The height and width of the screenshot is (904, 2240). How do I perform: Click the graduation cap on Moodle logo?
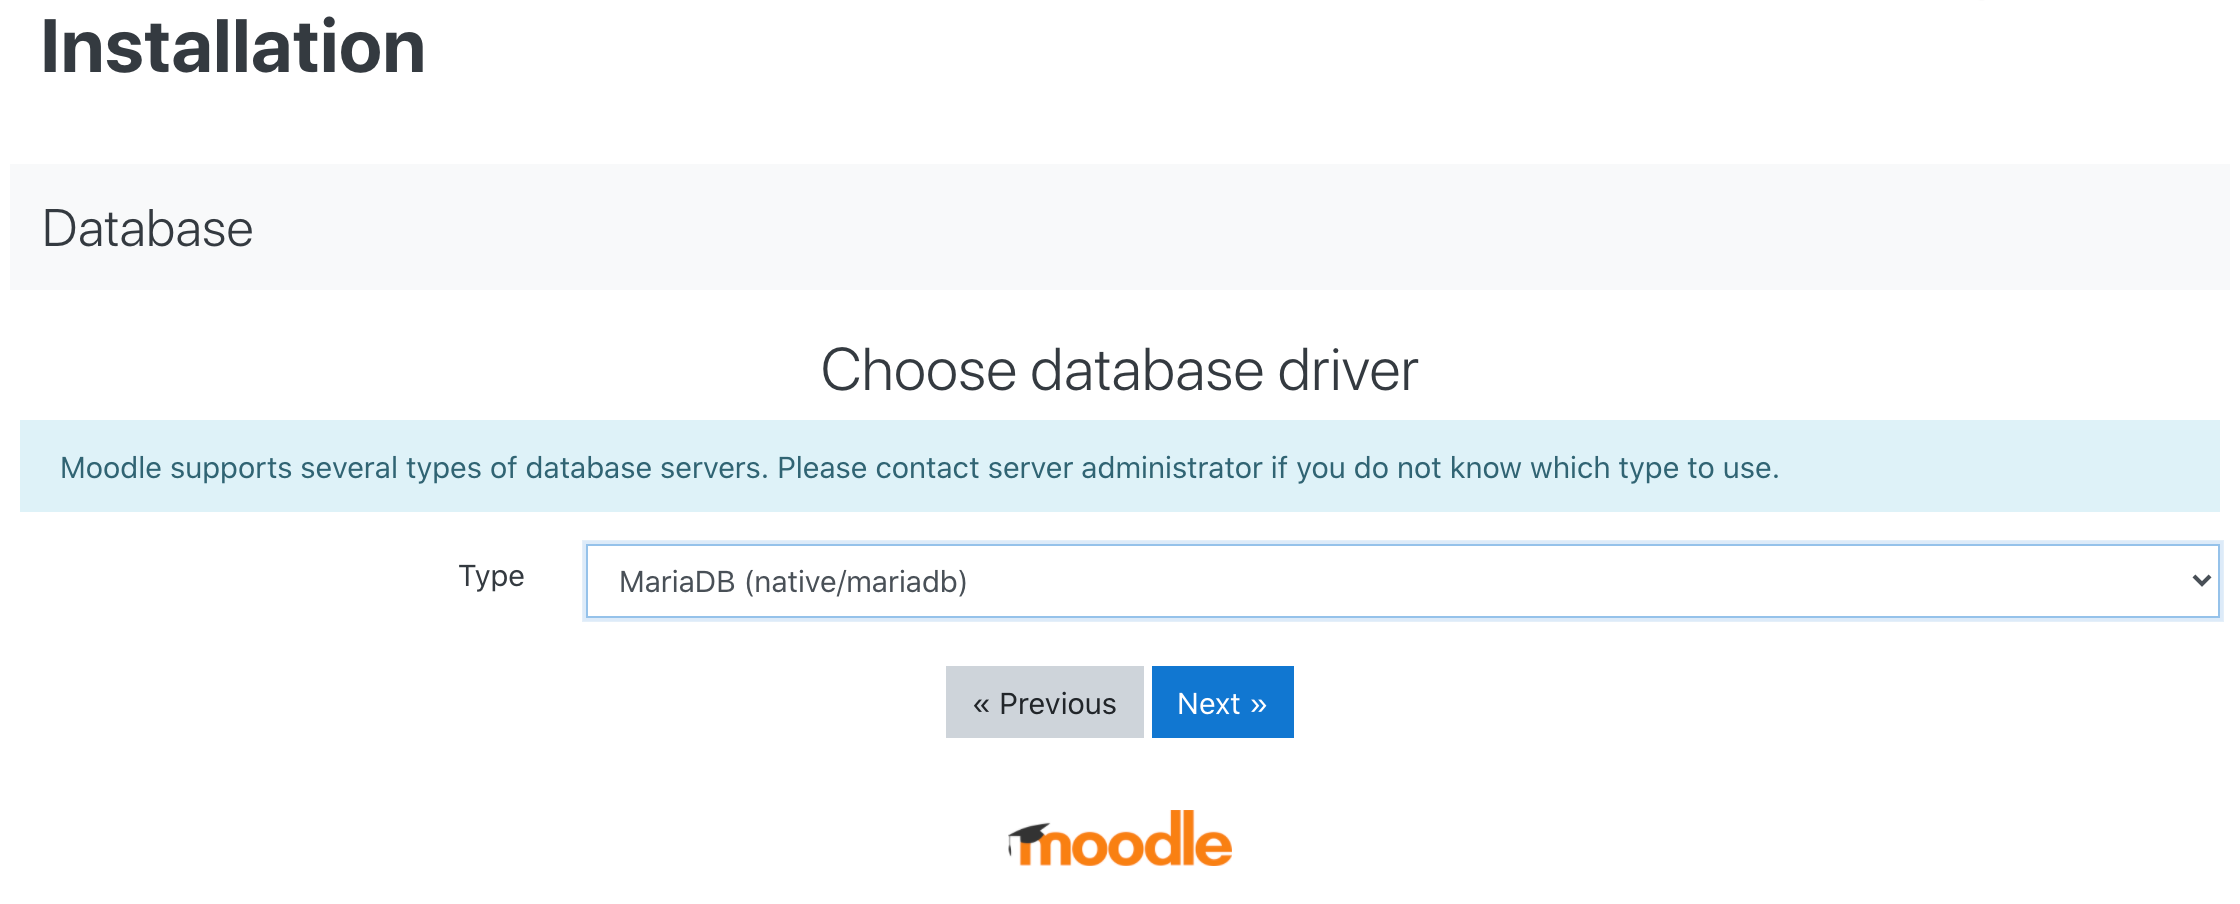[x=1029, y=834]
